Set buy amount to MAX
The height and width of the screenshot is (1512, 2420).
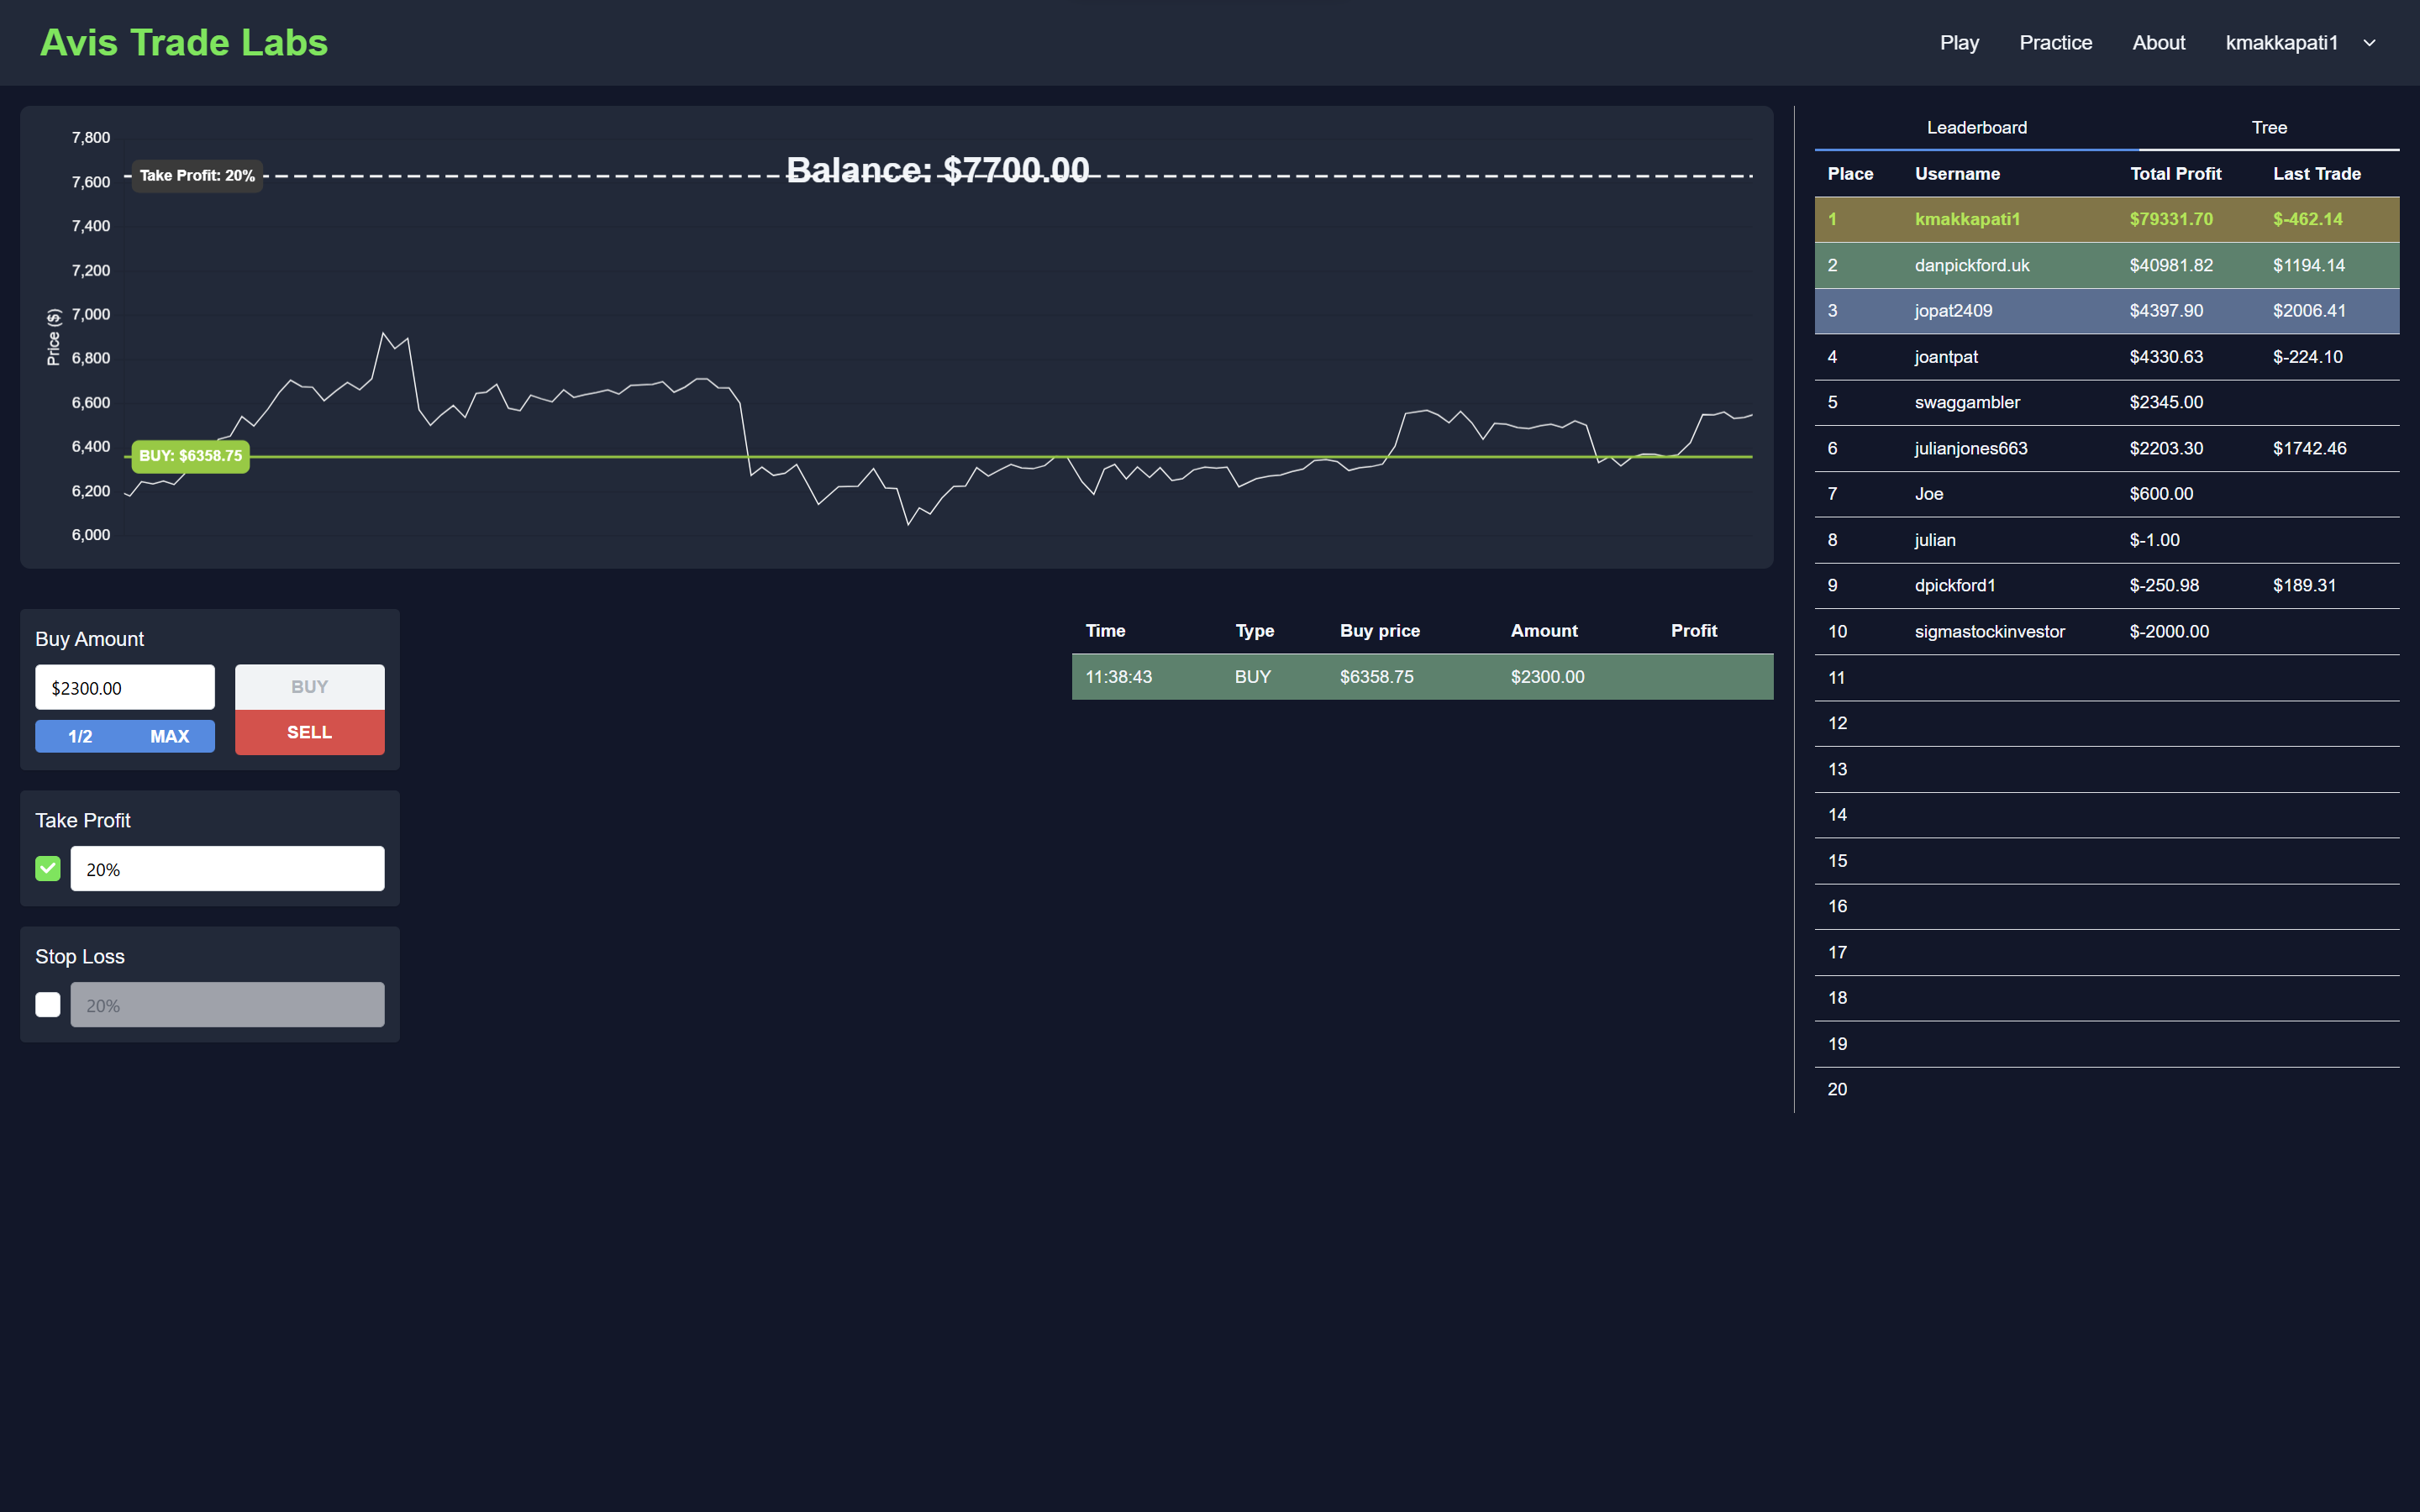(x=169, y=736)
